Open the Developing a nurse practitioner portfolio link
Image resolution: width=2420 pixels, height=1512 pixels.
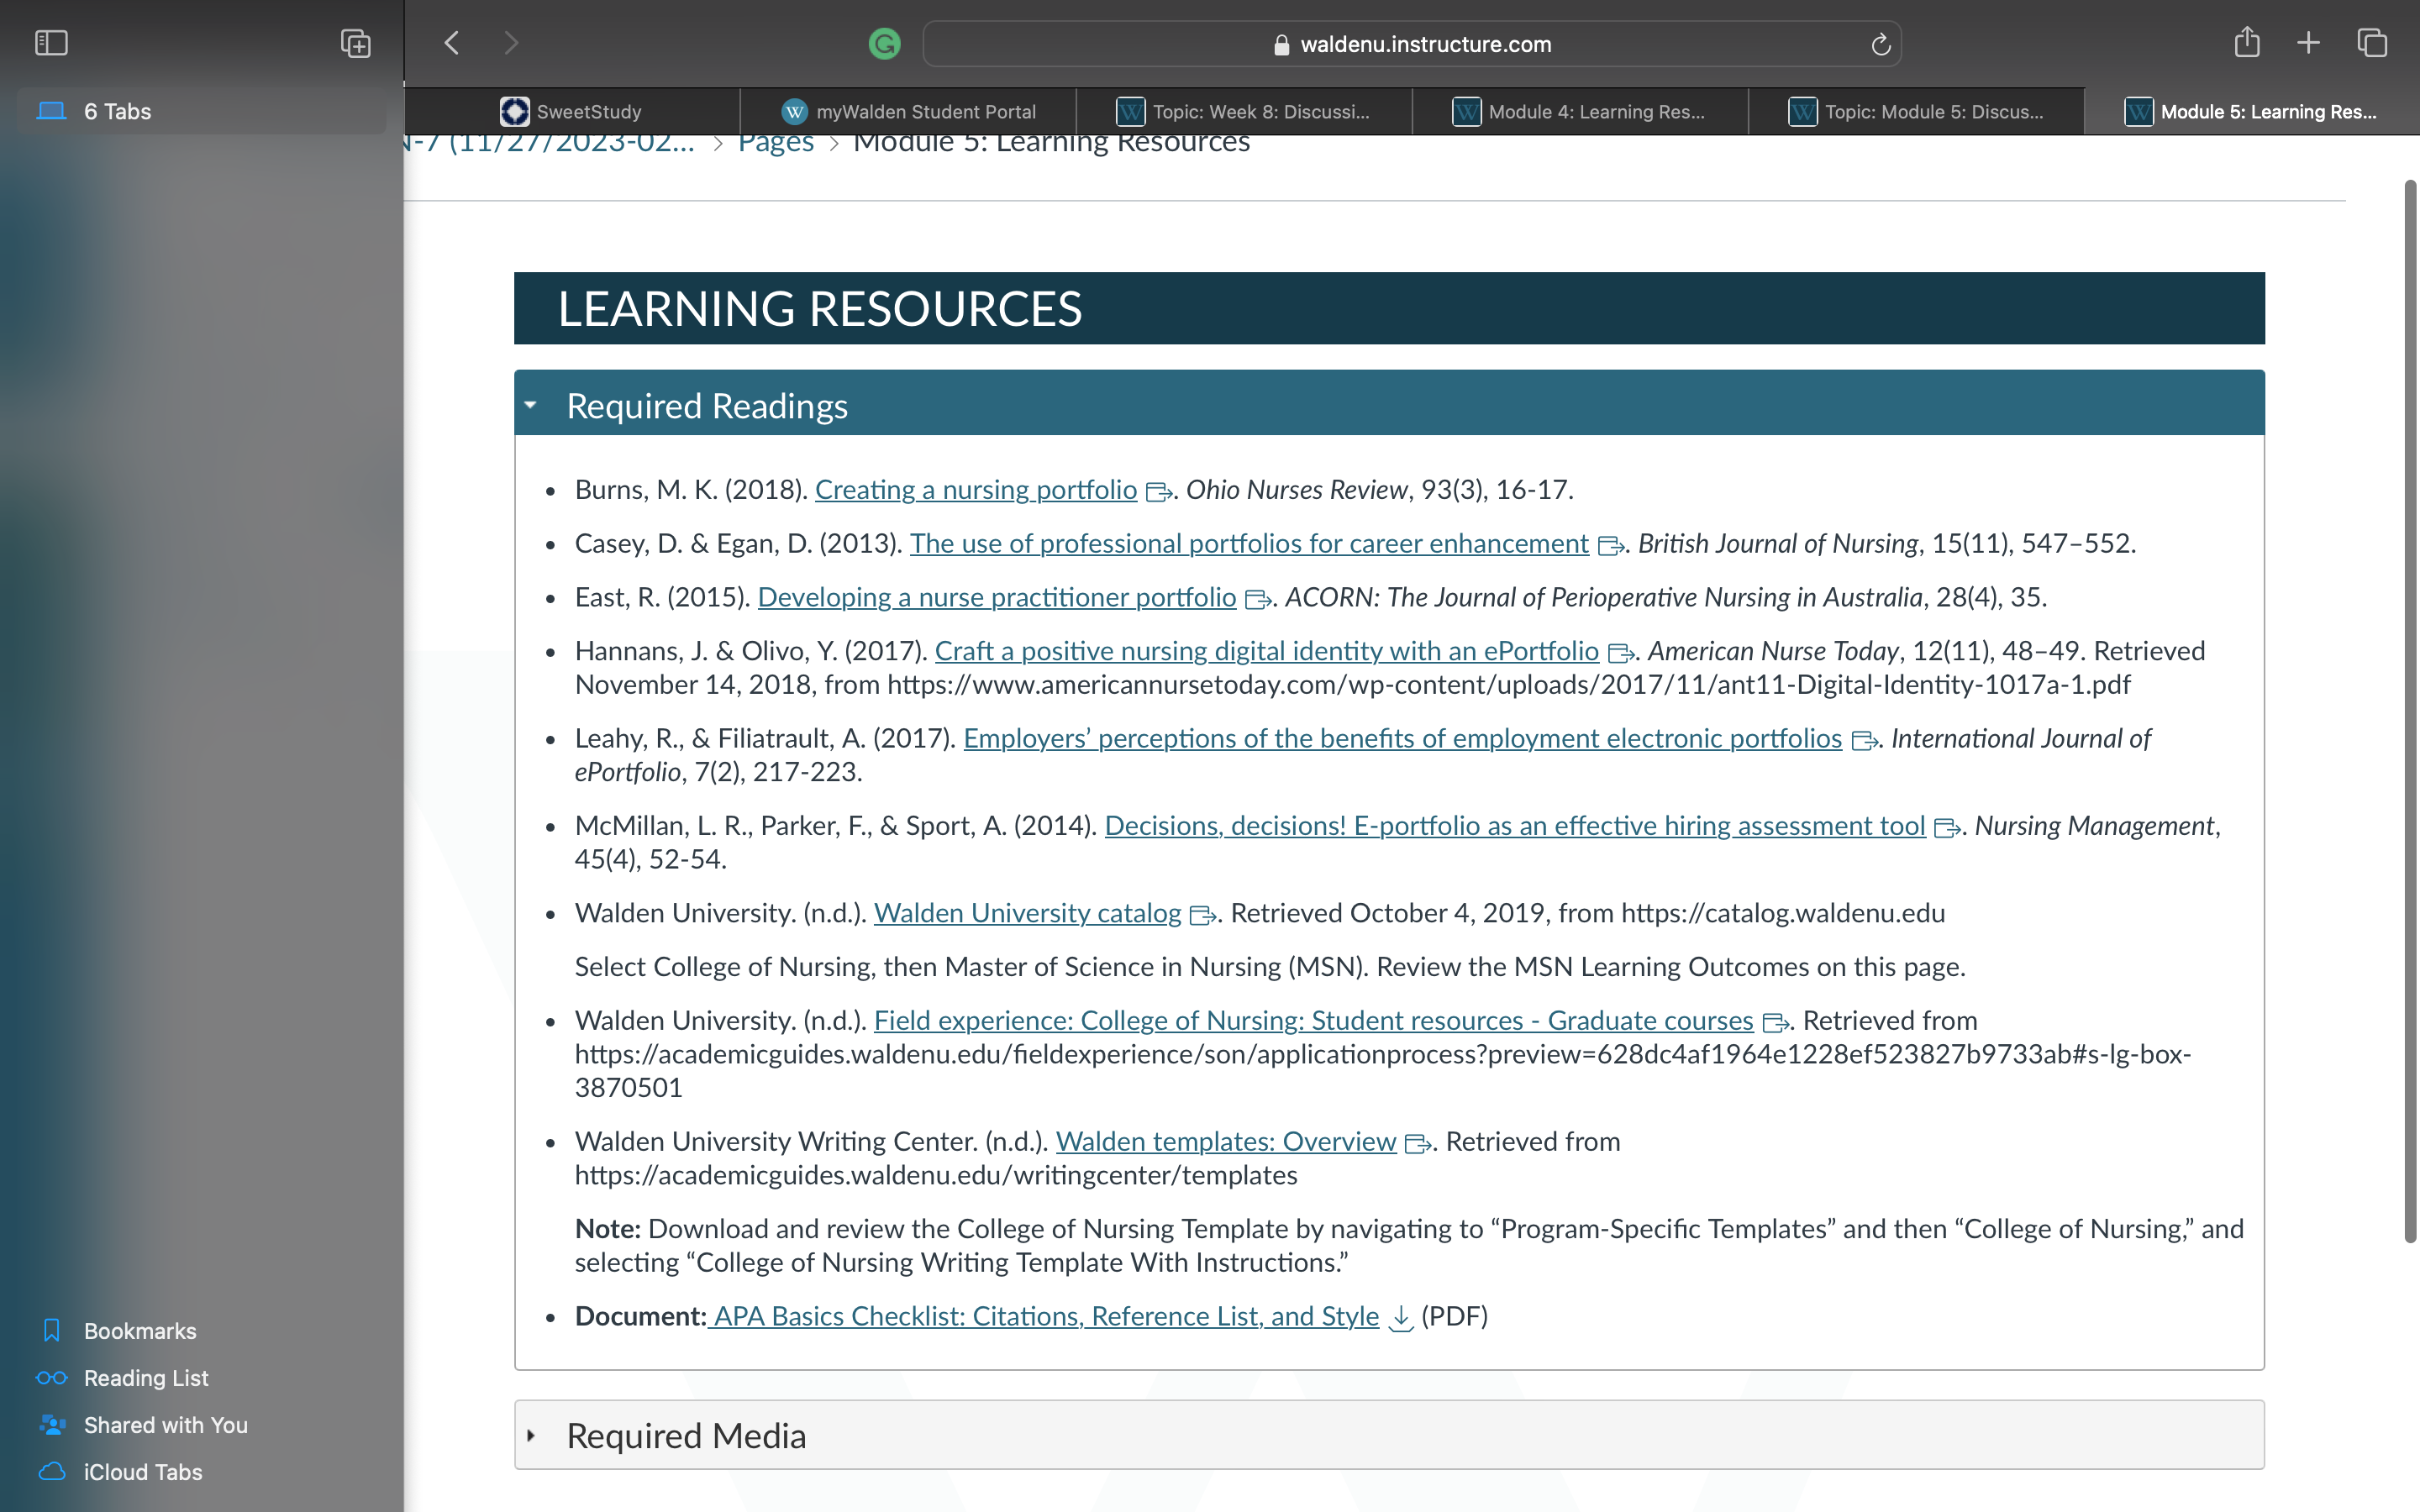997,598
